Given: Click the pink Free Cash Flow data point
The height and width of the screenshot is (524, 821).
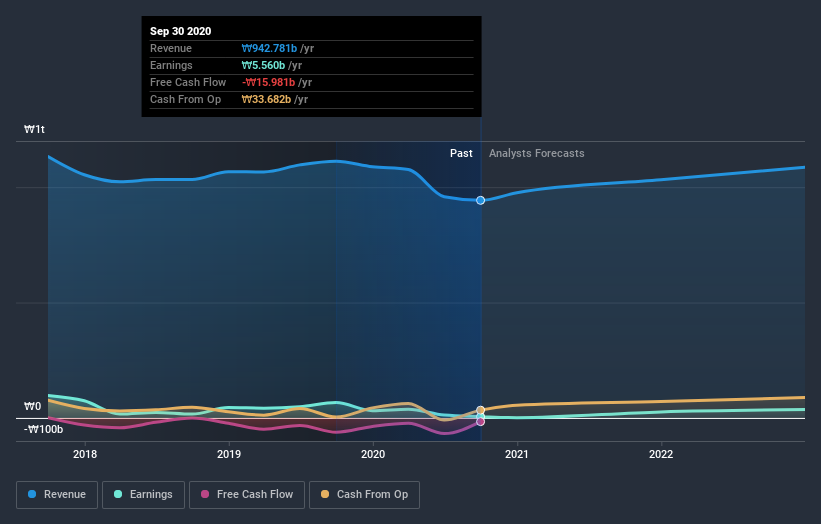Looking at the screenshot, I should click(x=480, y=421).
